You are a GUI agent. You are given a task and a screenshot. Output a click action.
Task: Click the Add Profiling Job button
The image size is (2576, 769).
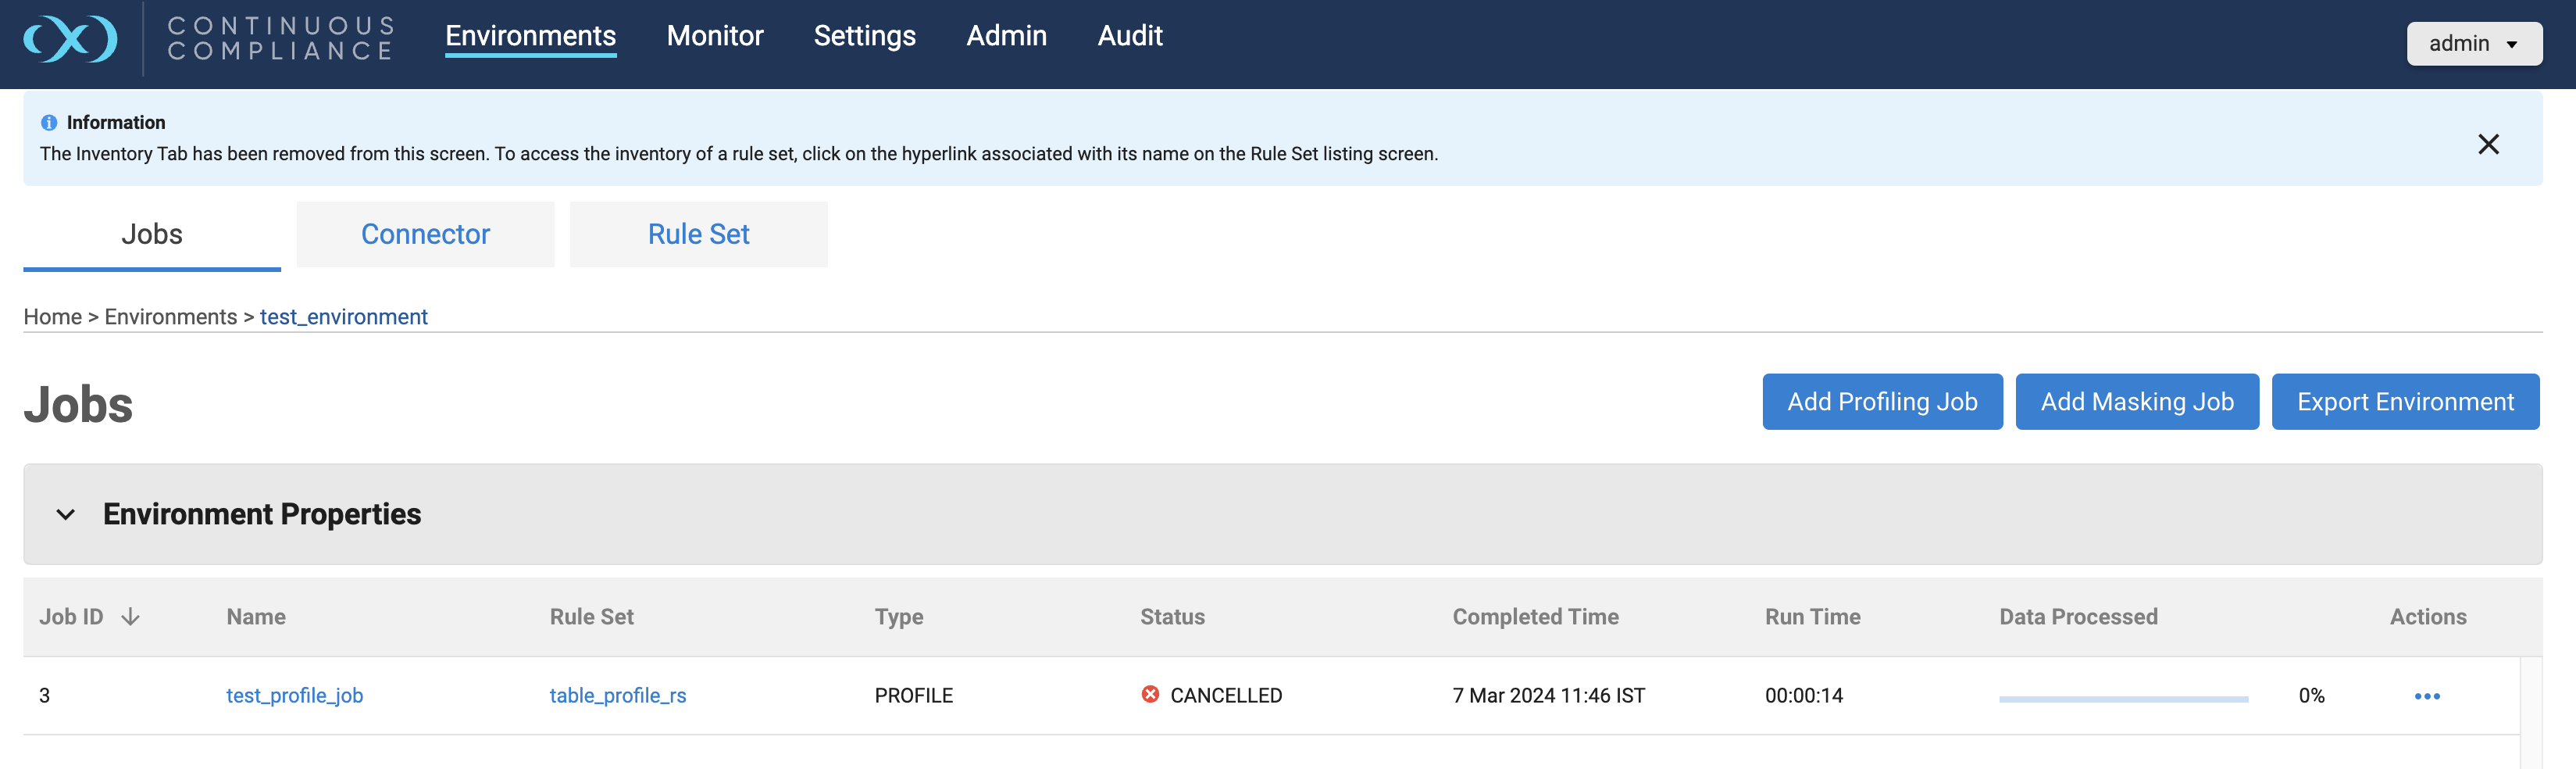[x=1882, y=402]
